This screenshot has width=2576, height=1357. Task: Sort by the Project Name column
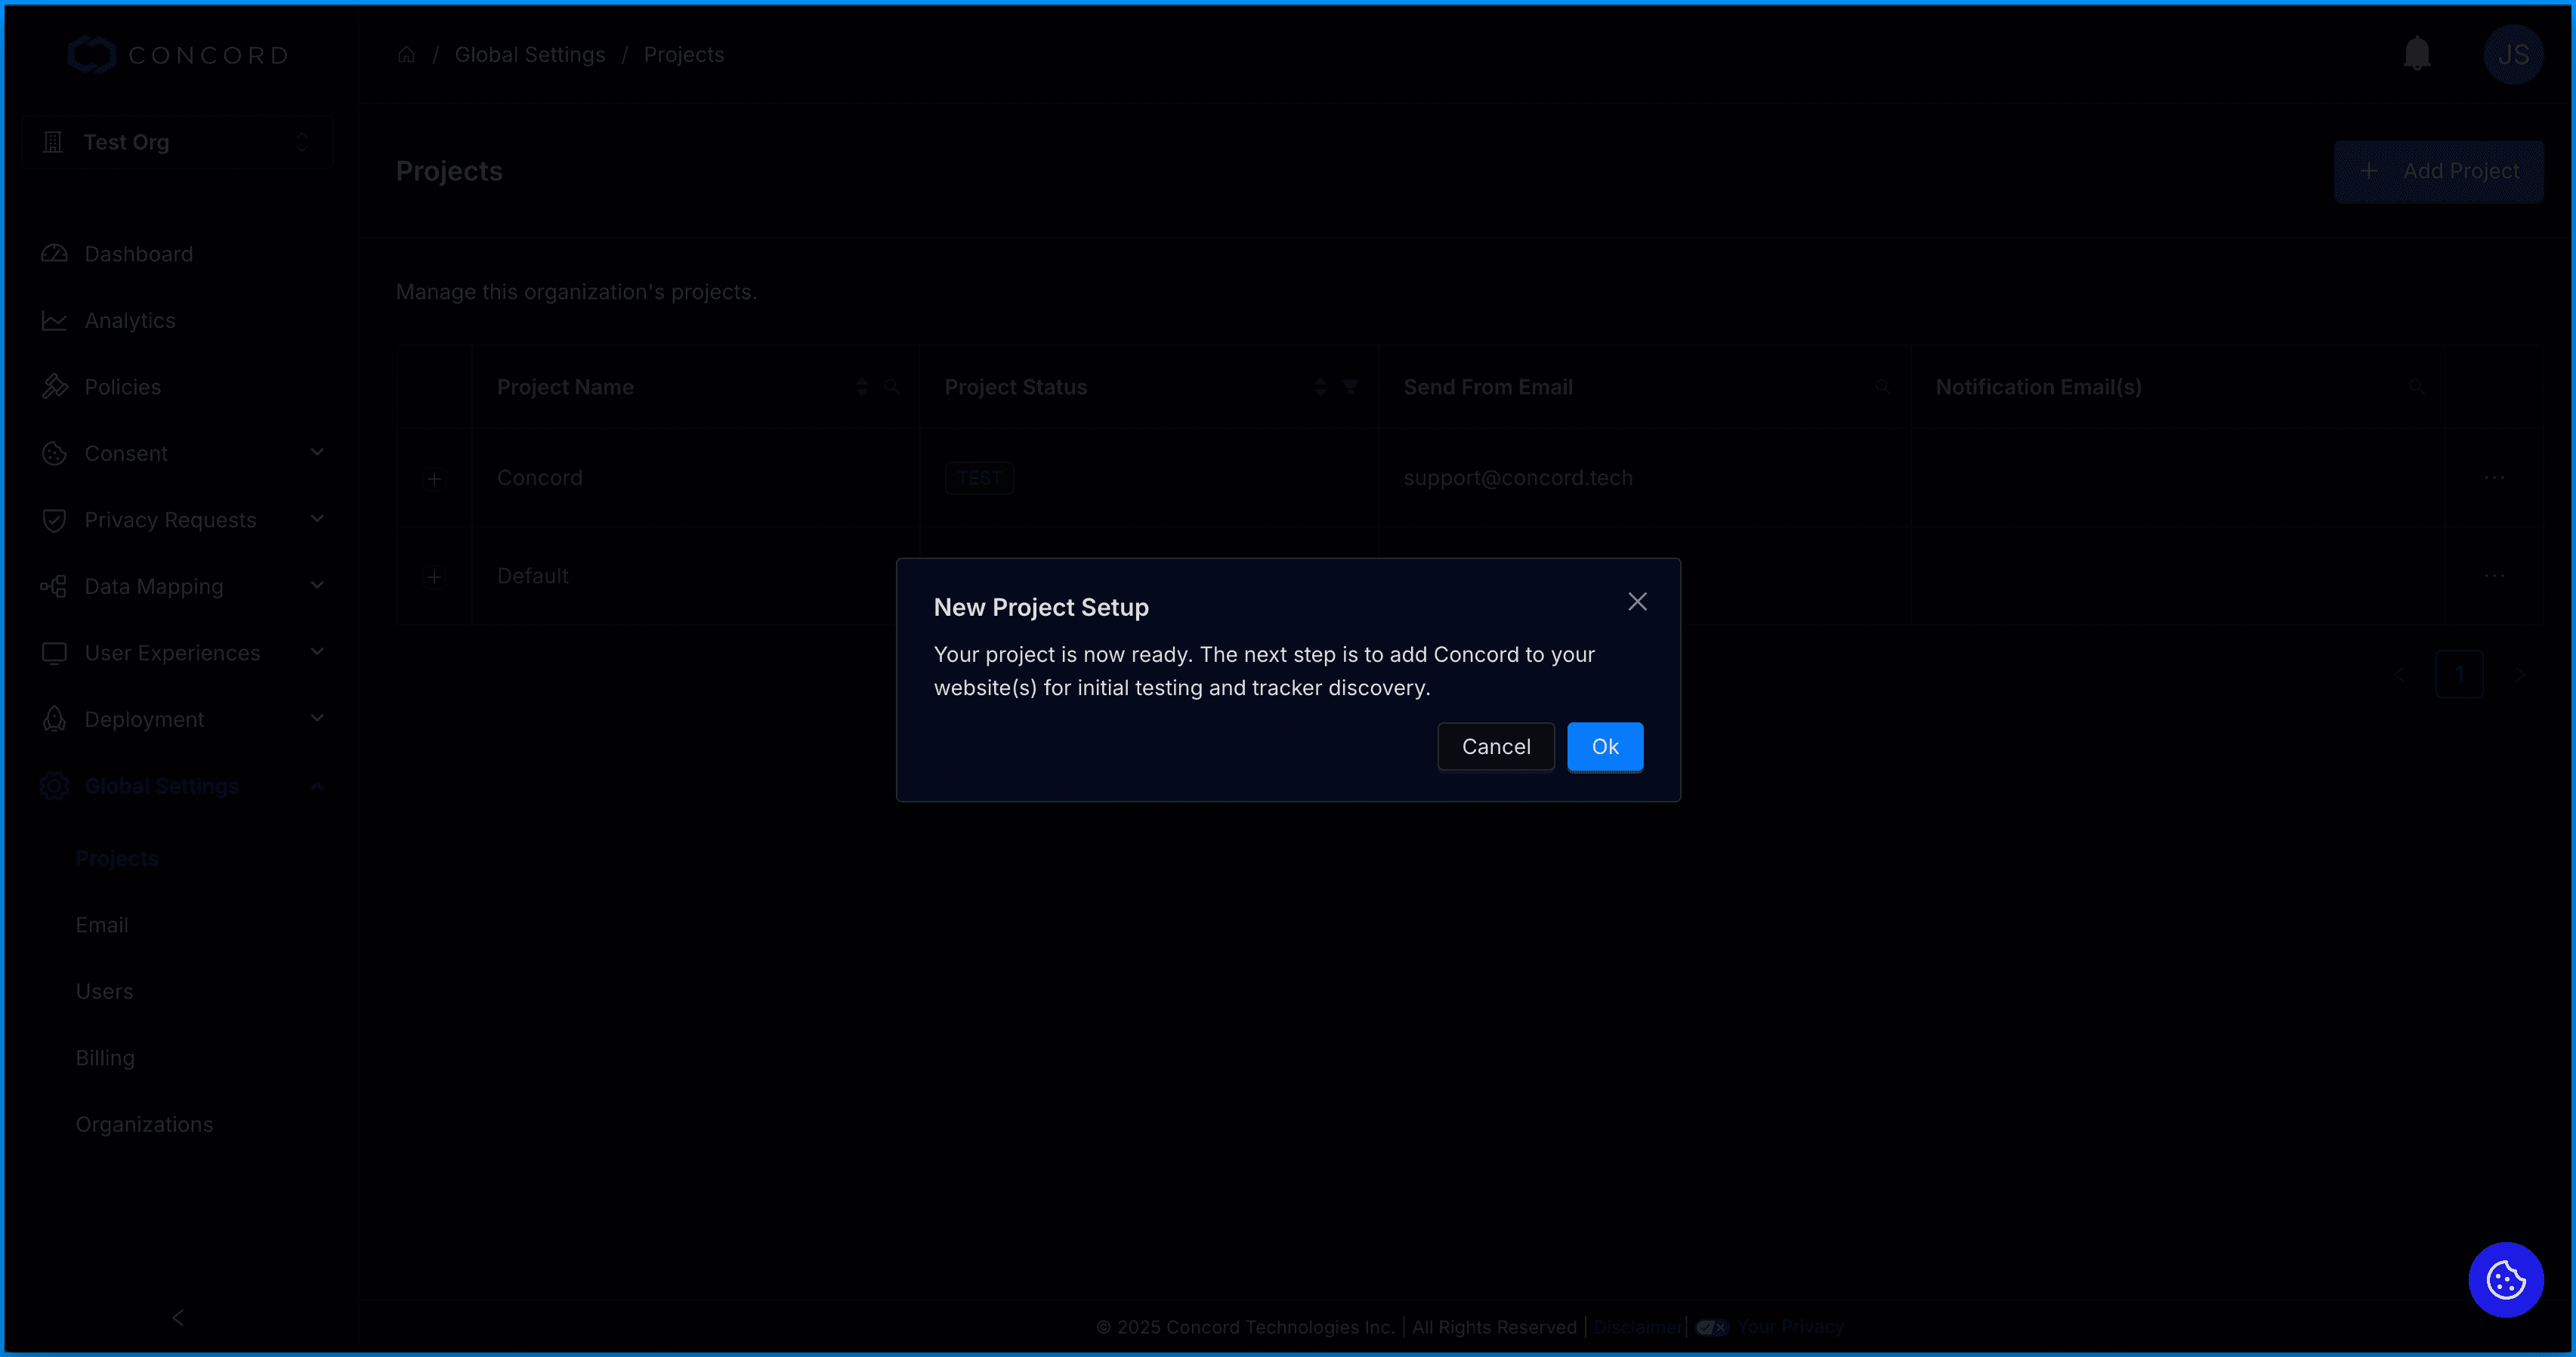861,387
